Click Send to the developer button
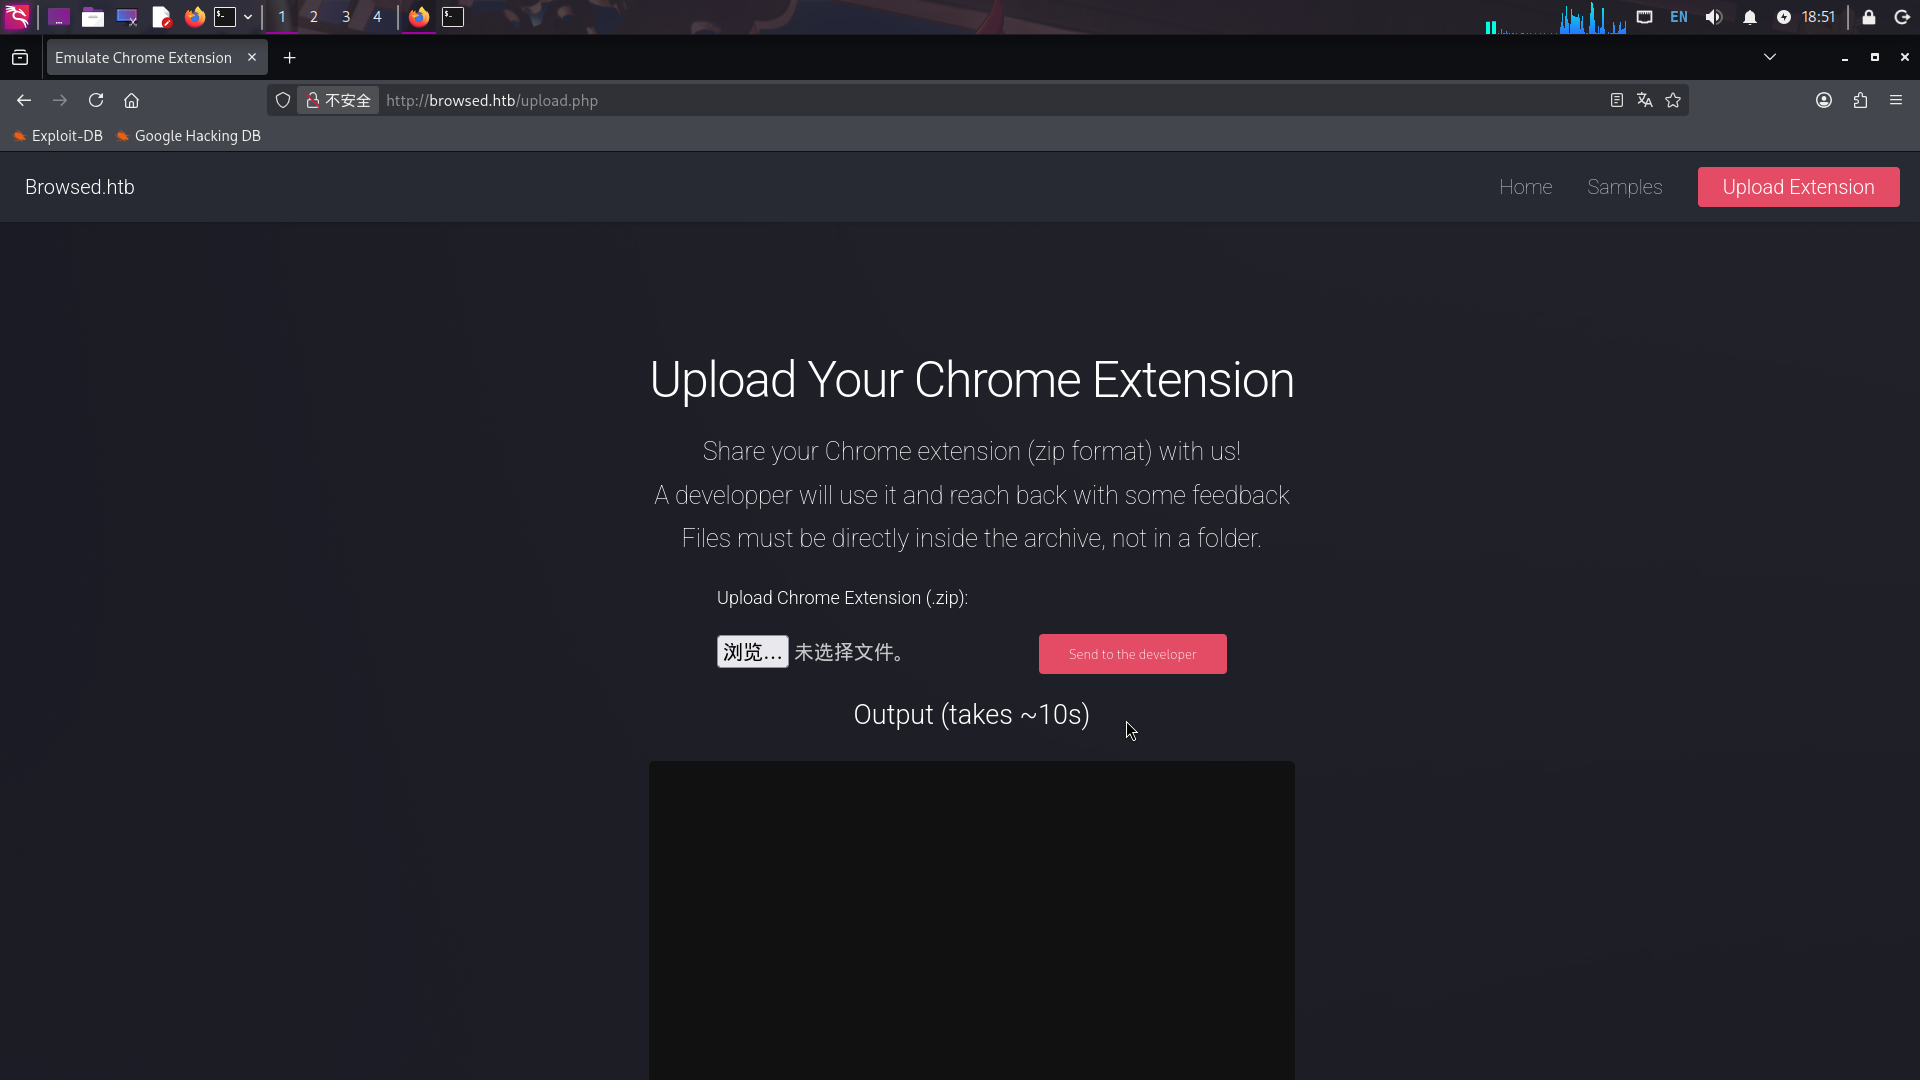Viewport: 1920px width, 1080px height. pyautogui.click(x=1132, y=654)
